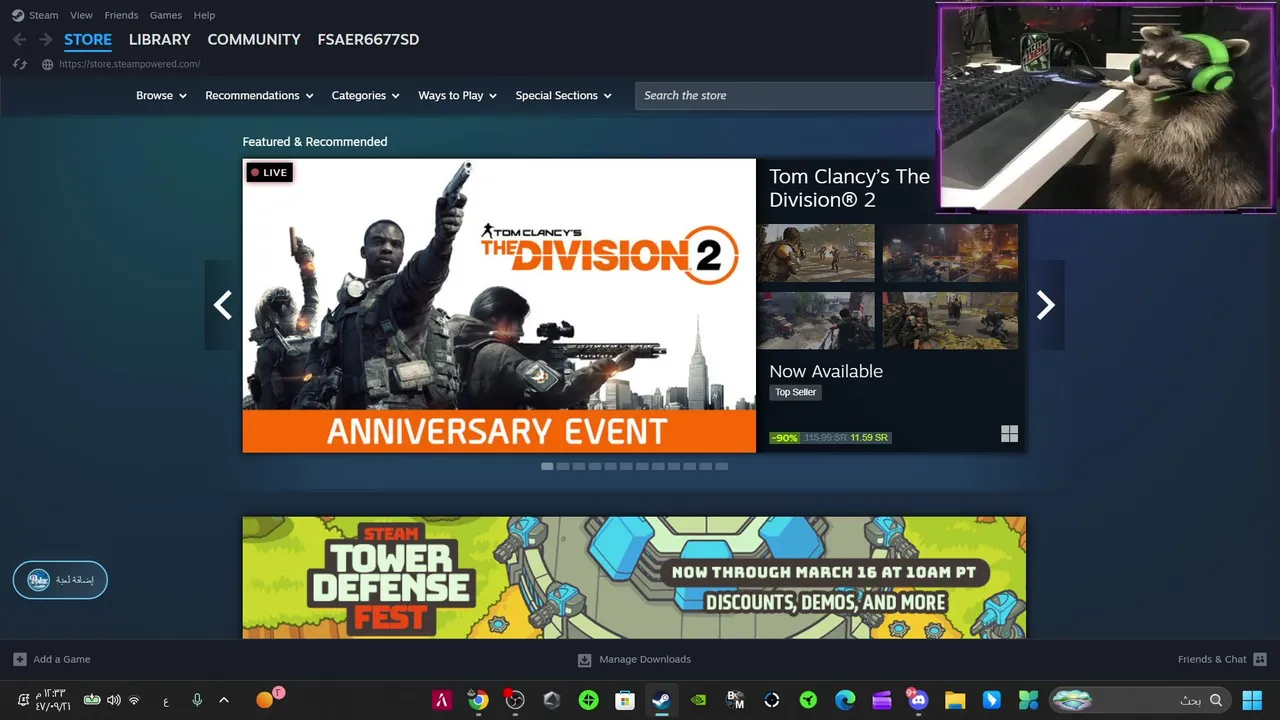Image resolution: width=1280 pixels, height=720 pixels.
Task: Go forward with the right arrow navigation button
Action: (45, 40)
